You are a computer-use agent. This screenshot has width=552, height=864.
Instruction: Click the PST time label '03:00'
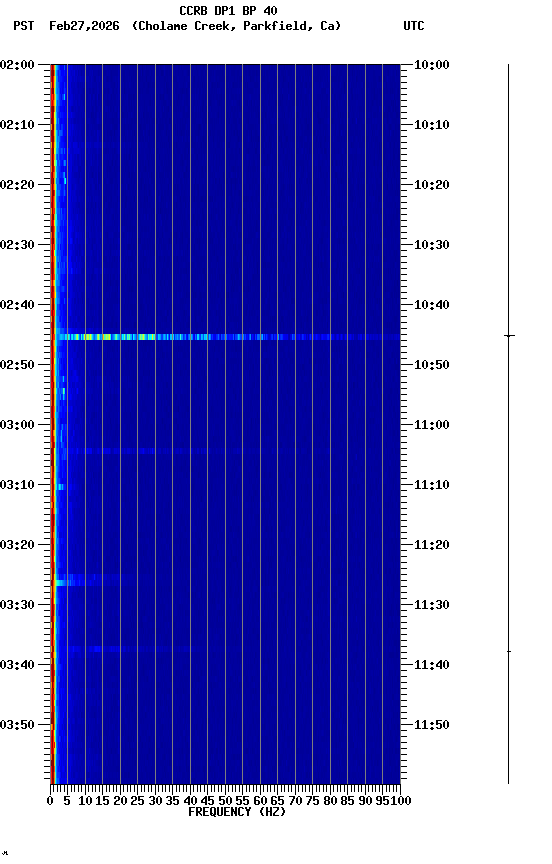tap(17, 425)
